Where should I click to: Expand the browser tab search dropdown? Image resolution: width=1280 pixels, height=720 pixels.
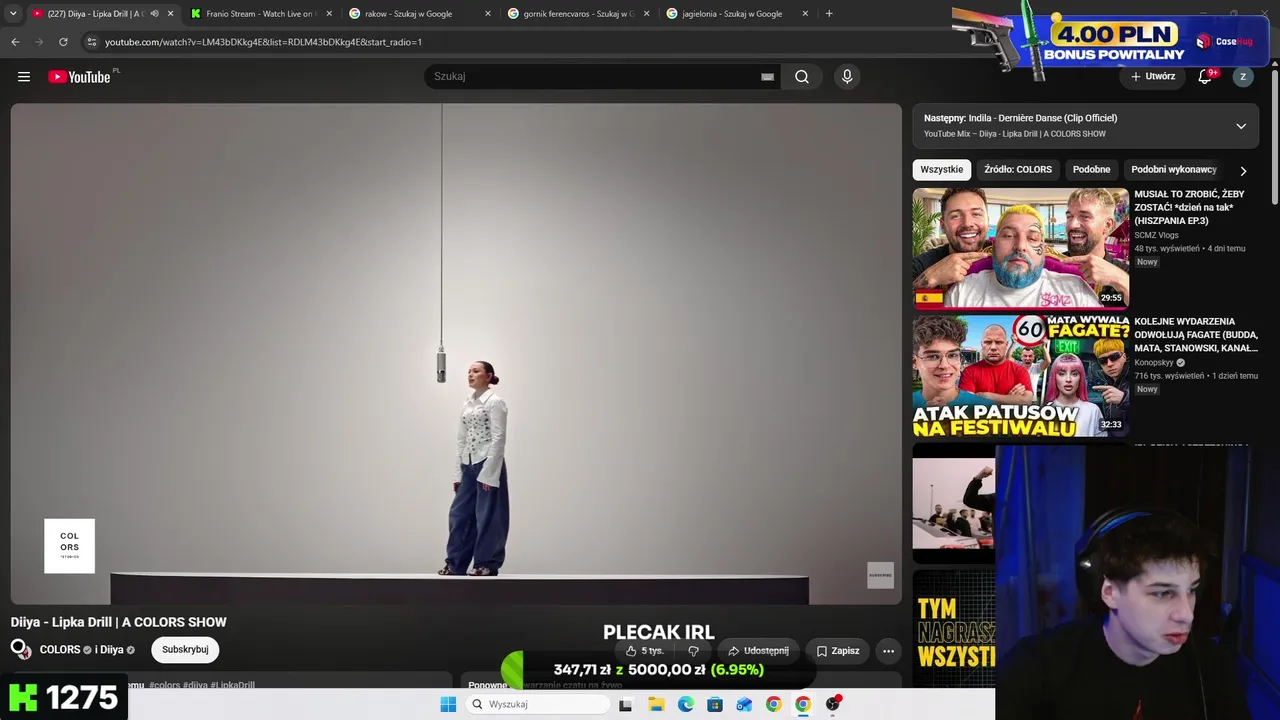click(x=13, y=14)
